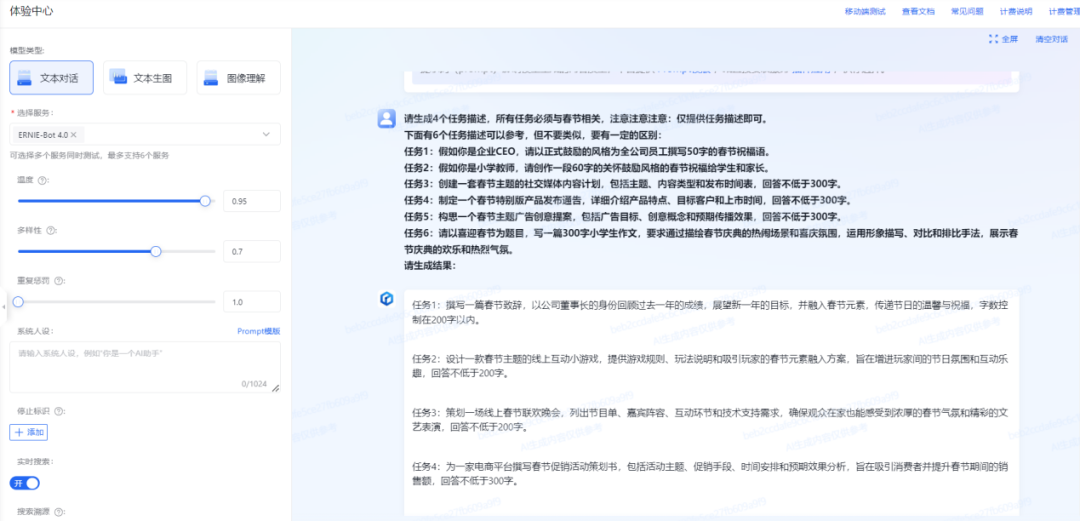1080x521 pixels.
Task: Select the 文本对话 model type
Action: (x=52, y=77)
